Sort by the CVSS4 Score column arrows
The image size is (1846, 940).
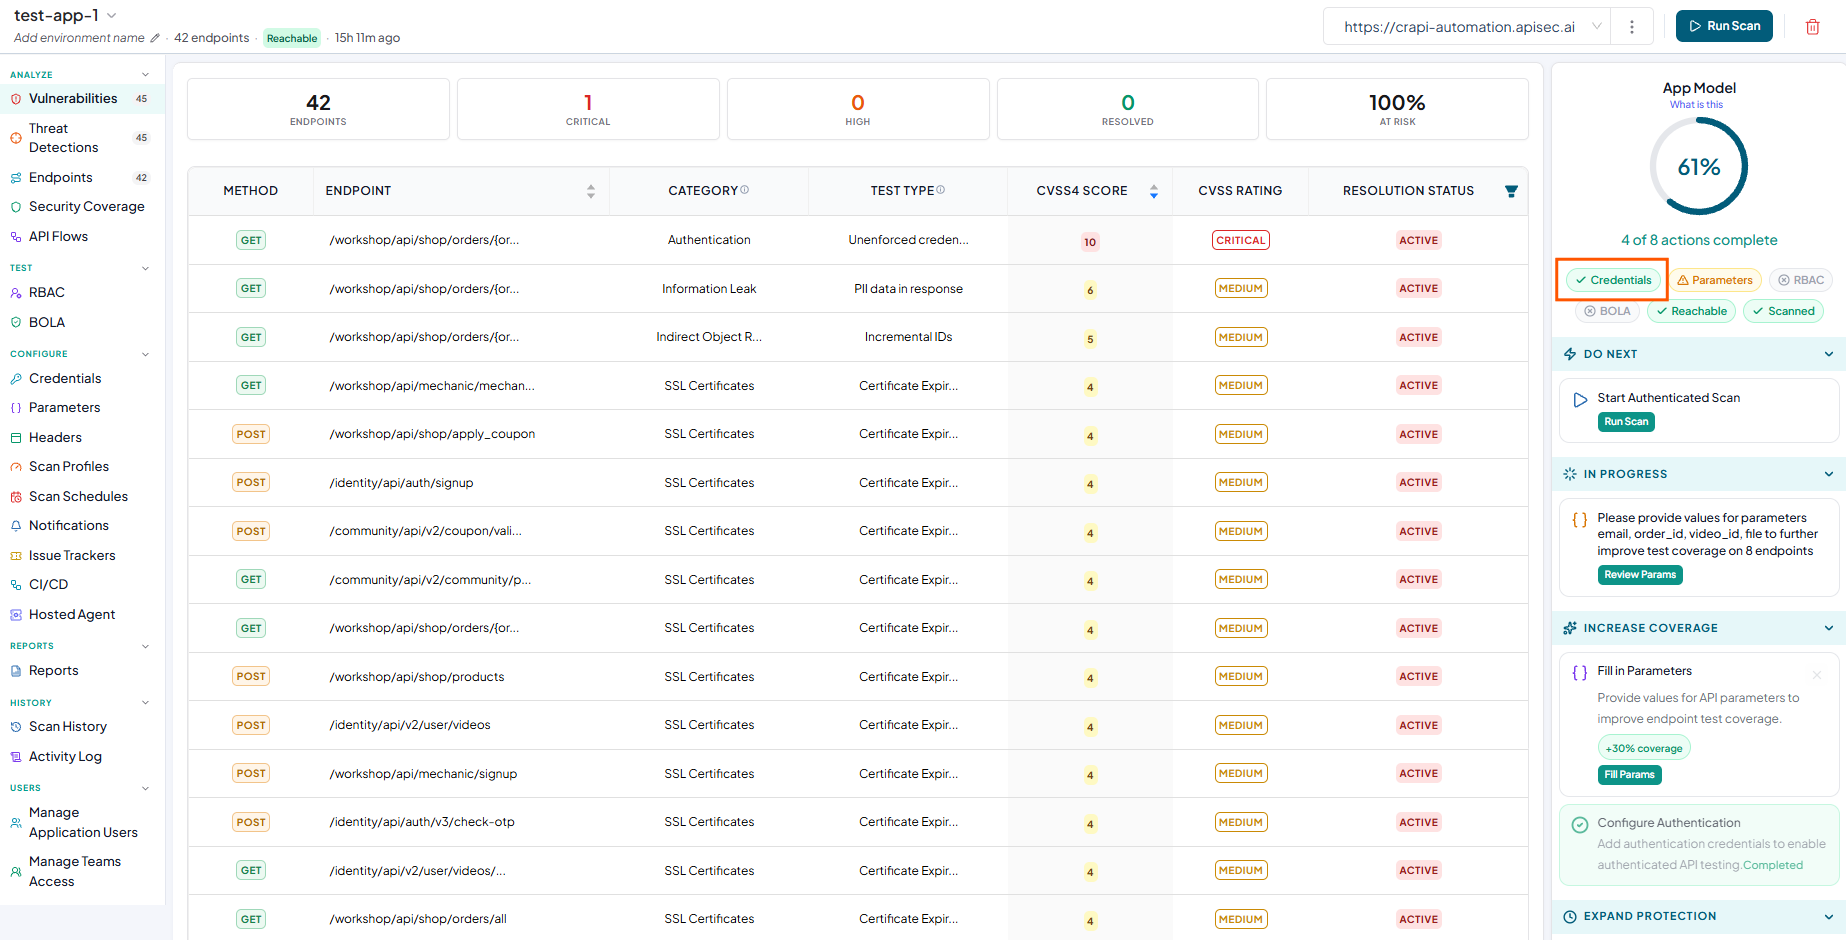click(1154, 191)
